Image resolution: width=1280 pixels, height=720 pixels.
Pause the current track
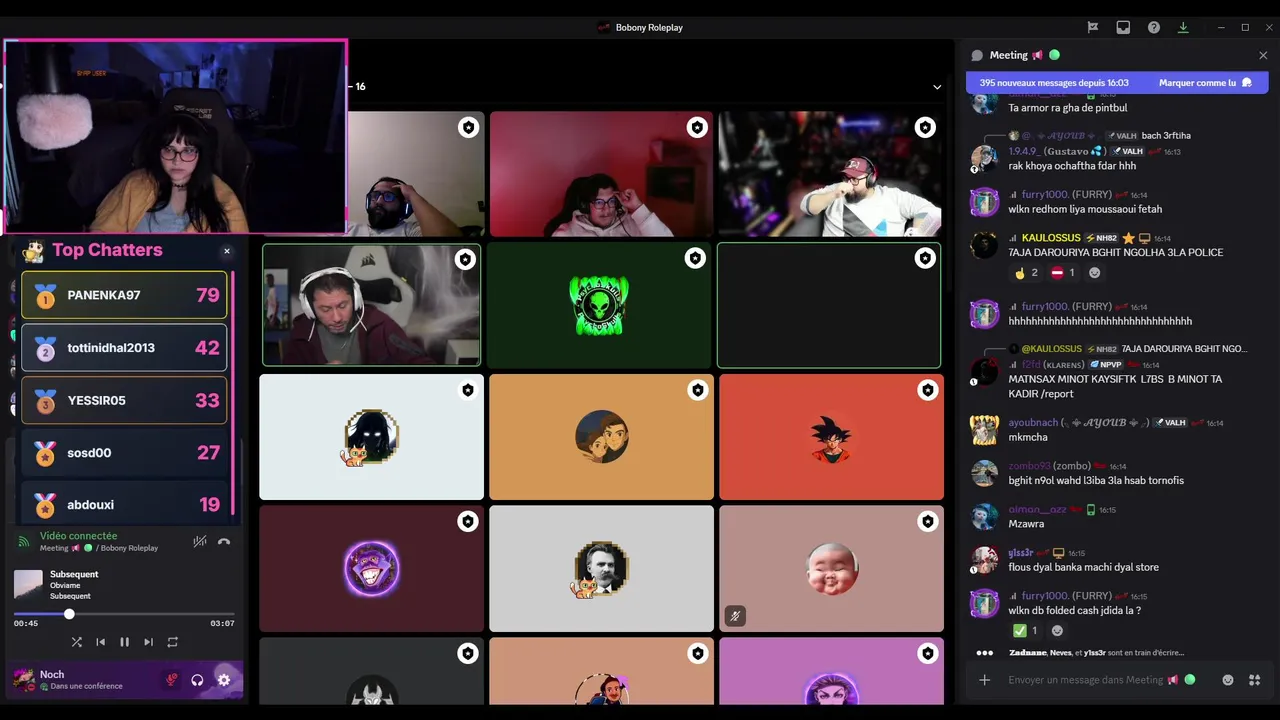124,642
